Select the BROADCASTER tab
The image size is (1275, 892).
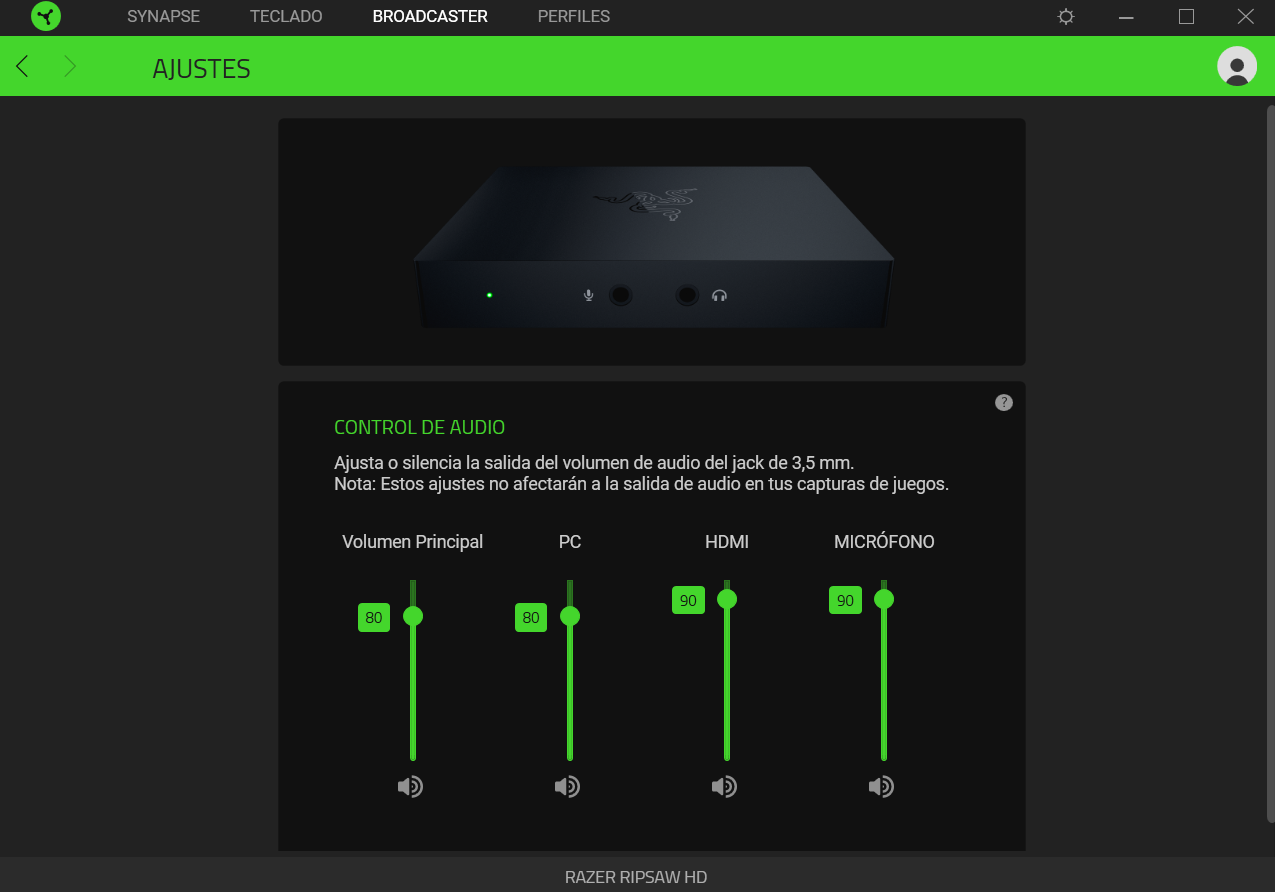[x=430, y=17]
